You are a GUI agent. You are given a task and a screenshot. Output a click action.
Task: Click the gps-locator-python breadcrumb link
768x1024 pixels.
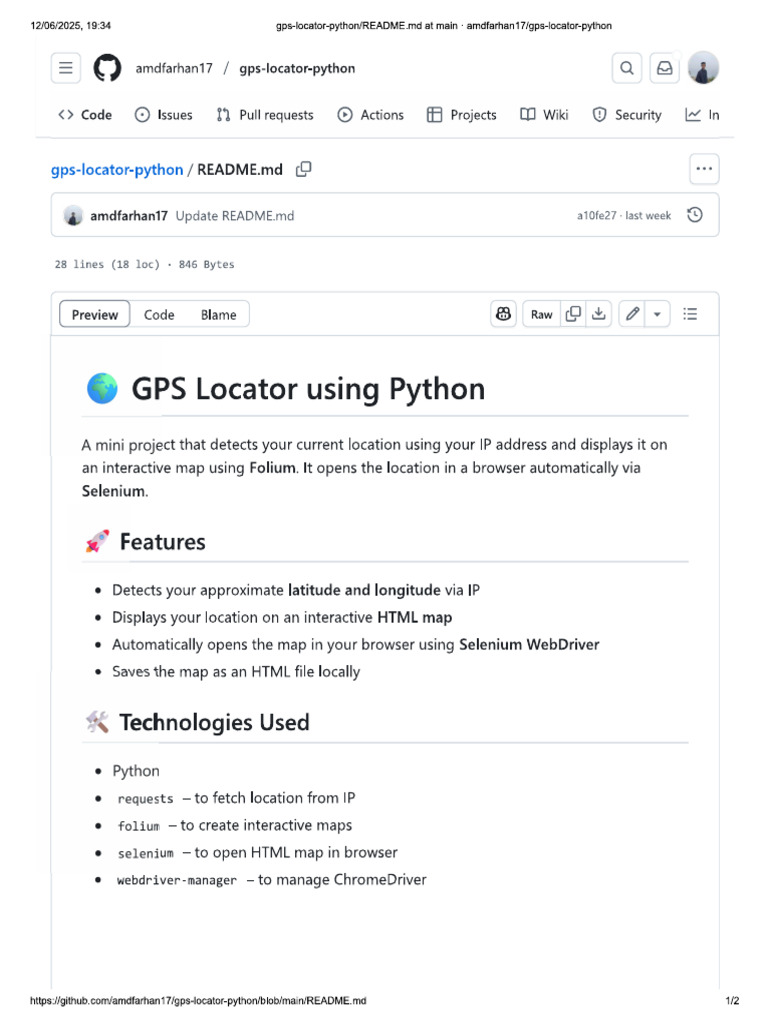click(117, 169)
